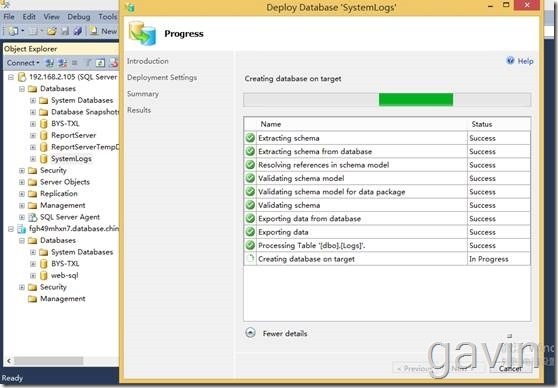Click the Filter icon in Object Explorer toolbar
The image size is (558, 388).
point(88,63)
